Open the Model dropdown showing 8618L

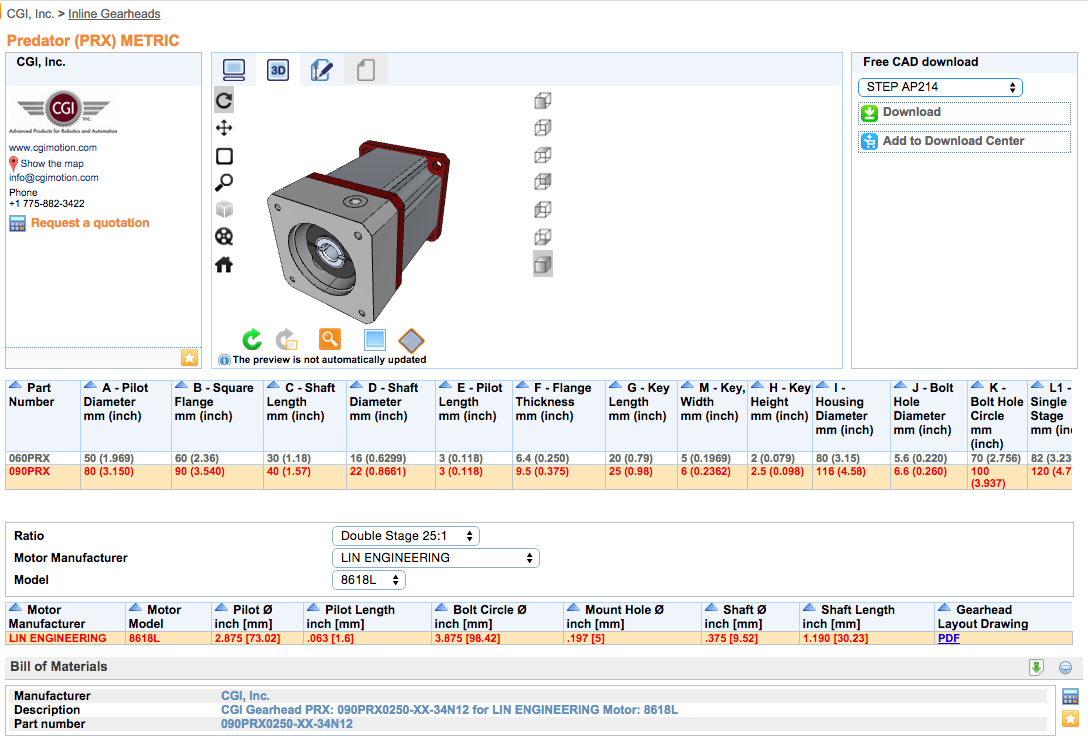pyautogui.click(x=368, y=580)
